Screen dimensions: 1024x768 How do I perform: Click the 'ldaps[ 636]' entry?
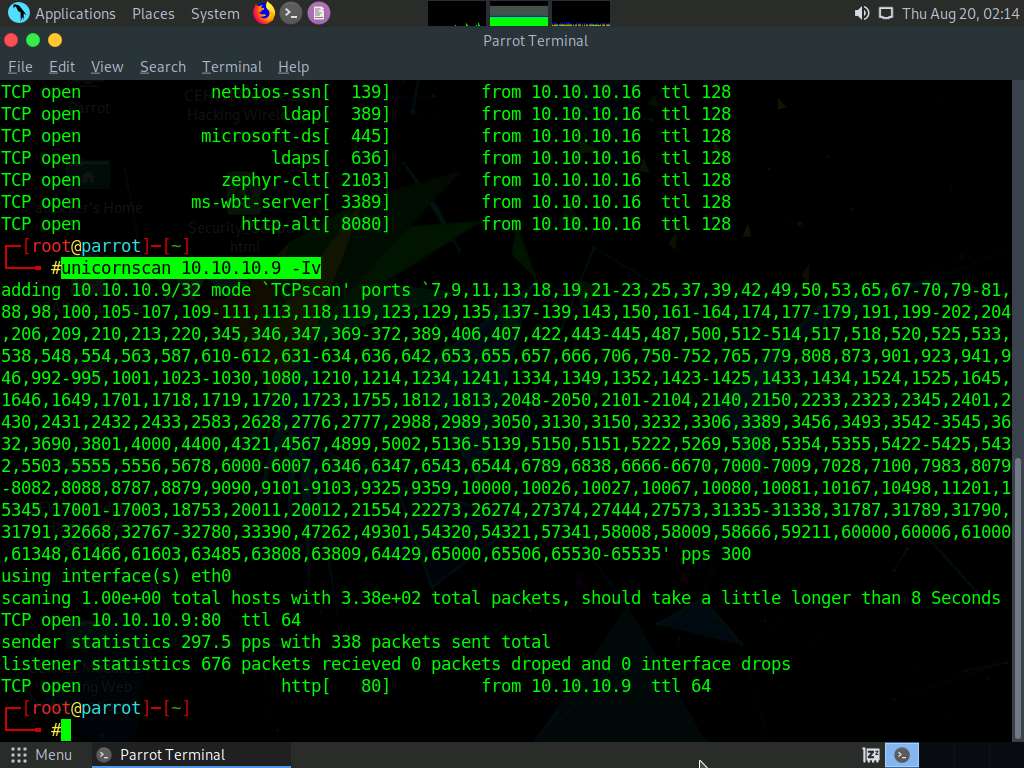coord(330,158)
